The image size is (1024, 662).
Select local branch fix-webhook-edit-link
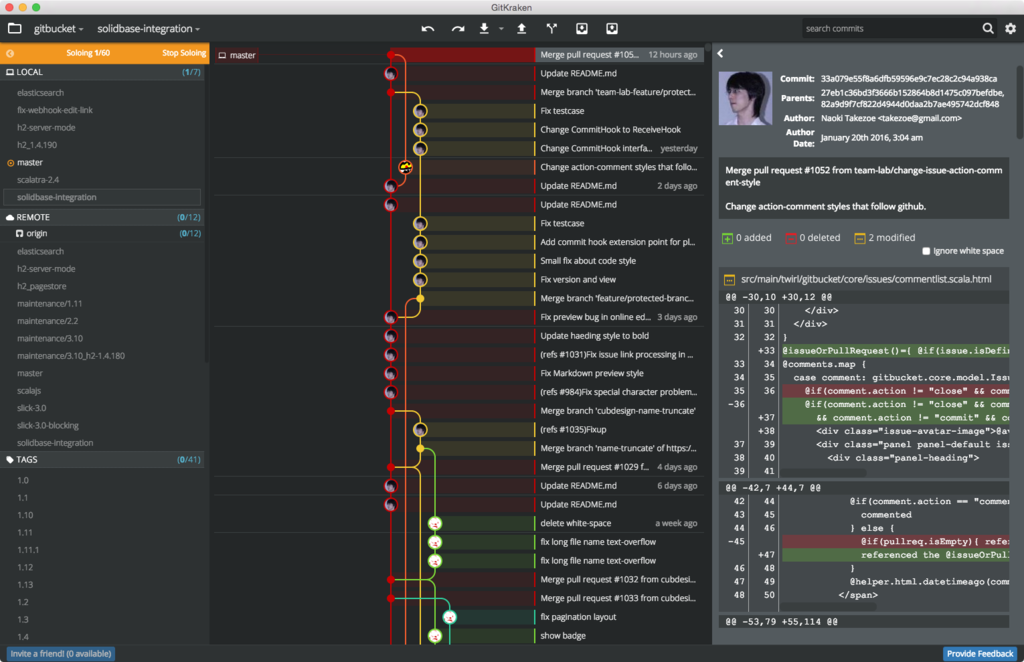tap(55, 110)
